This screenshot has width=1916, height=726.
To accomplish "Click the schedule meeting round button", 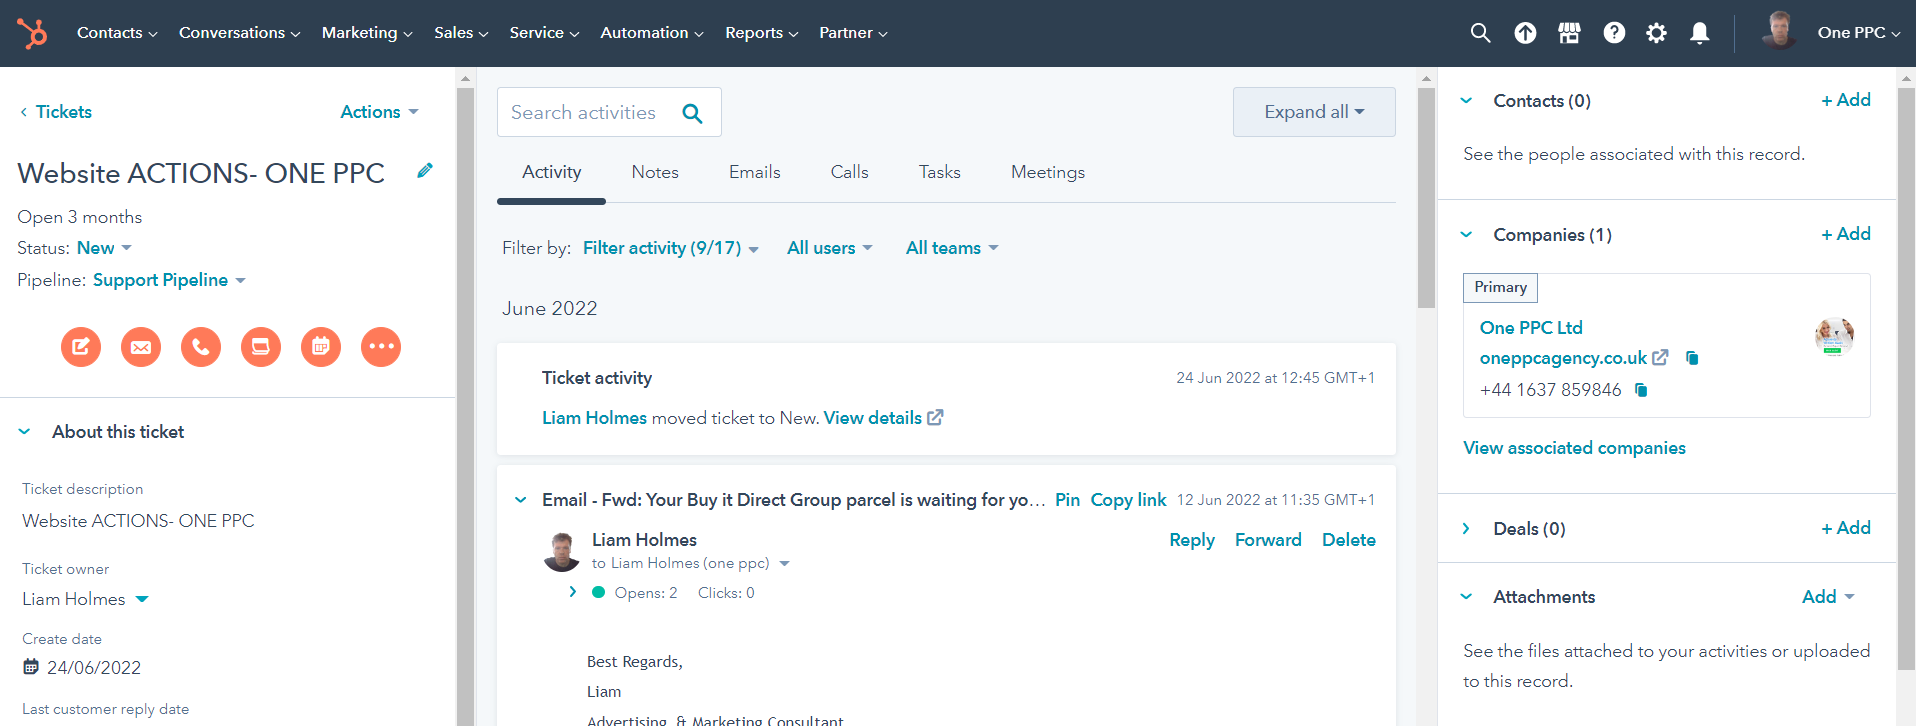I will coord(321,347).
